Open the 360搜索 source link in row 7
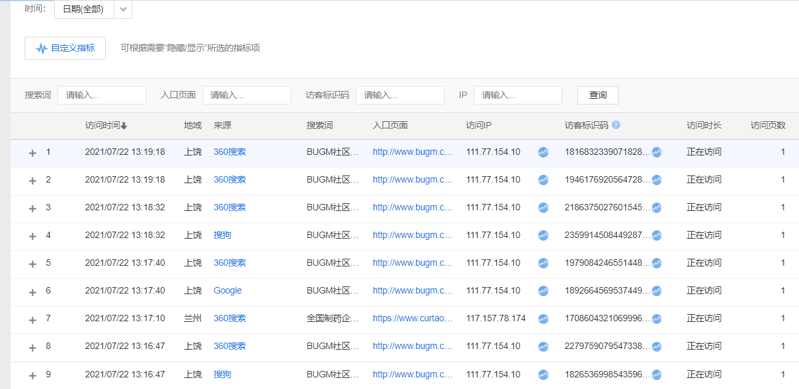 click(x=229, y=318)
